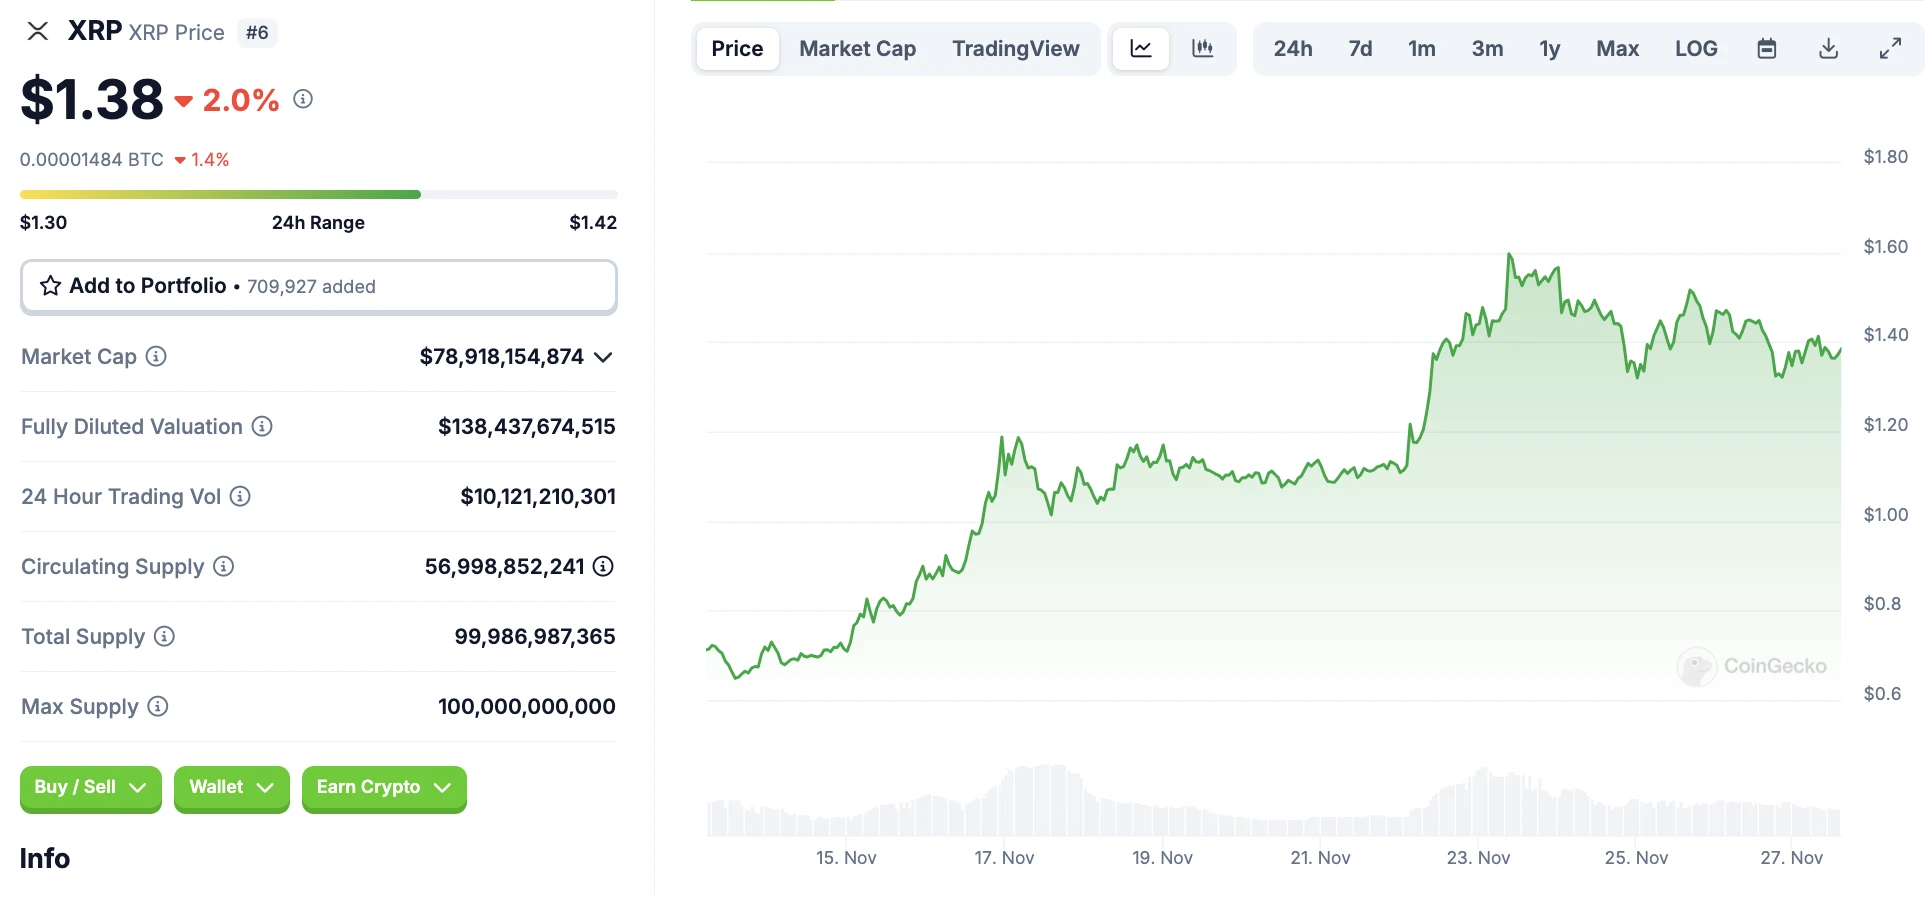Click the star in Add to Portfolio
Screen dimensions: 1930x898
48,286
